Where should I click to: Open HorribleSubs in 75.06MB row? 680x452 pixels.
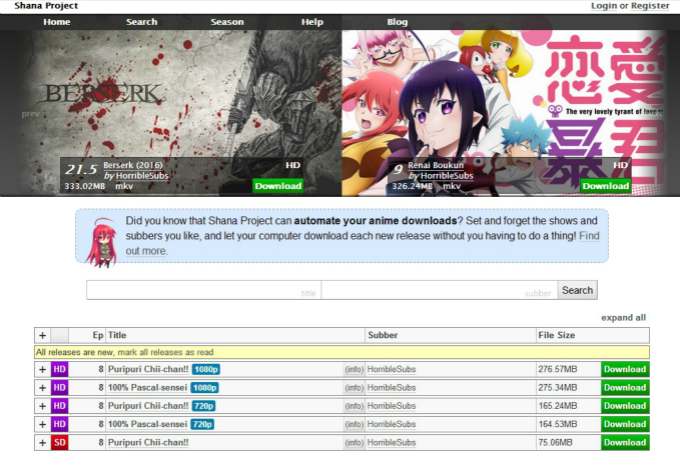coord(391,442)
